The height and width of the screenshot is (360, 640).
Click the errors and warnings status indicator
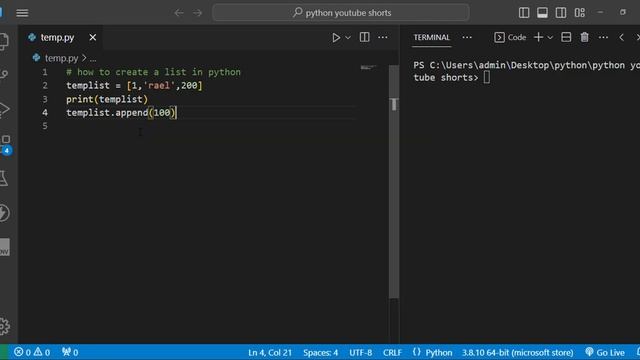[x=32, y=352]
